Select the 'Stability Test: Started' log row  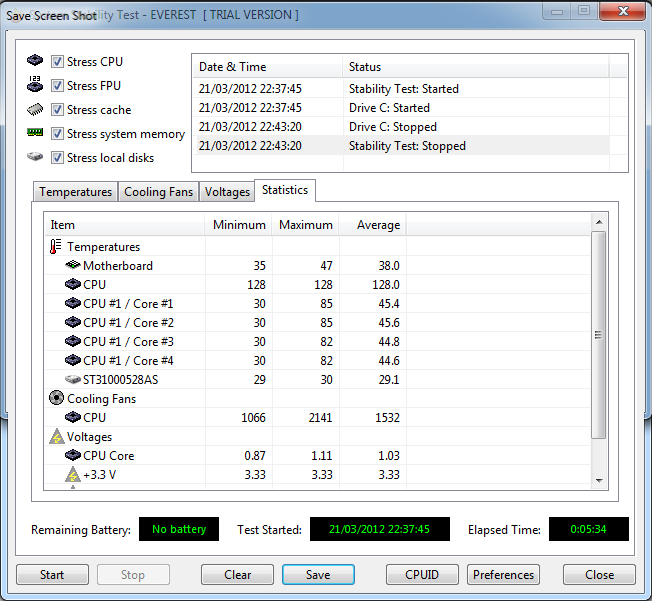[402, 89]
